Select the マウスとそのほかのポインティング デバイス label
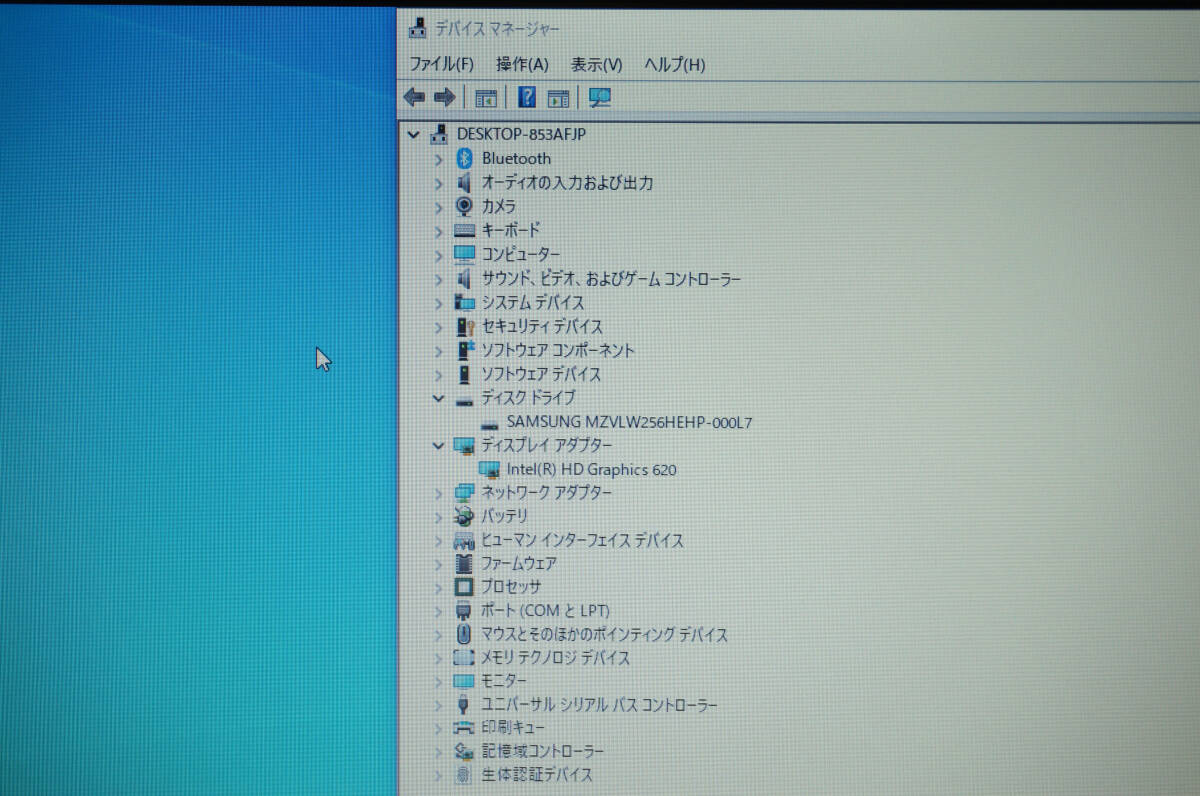 click(x=604, y=635)
